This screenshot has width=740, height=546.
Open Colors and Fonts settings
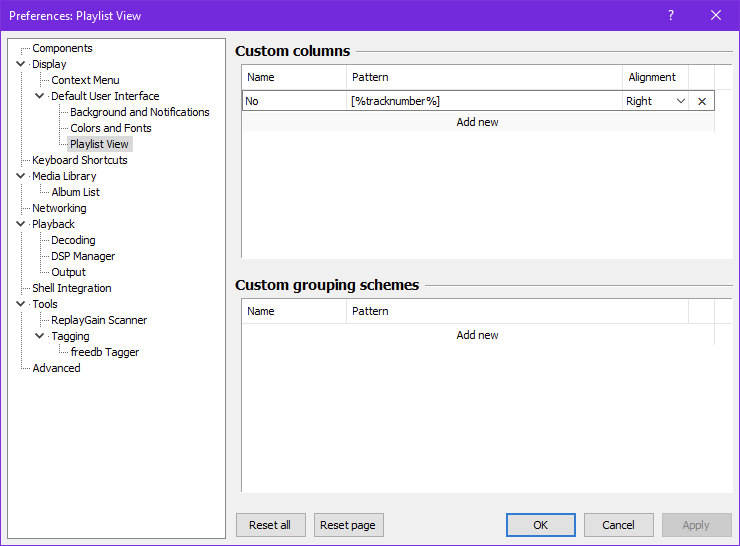(111, 128)
